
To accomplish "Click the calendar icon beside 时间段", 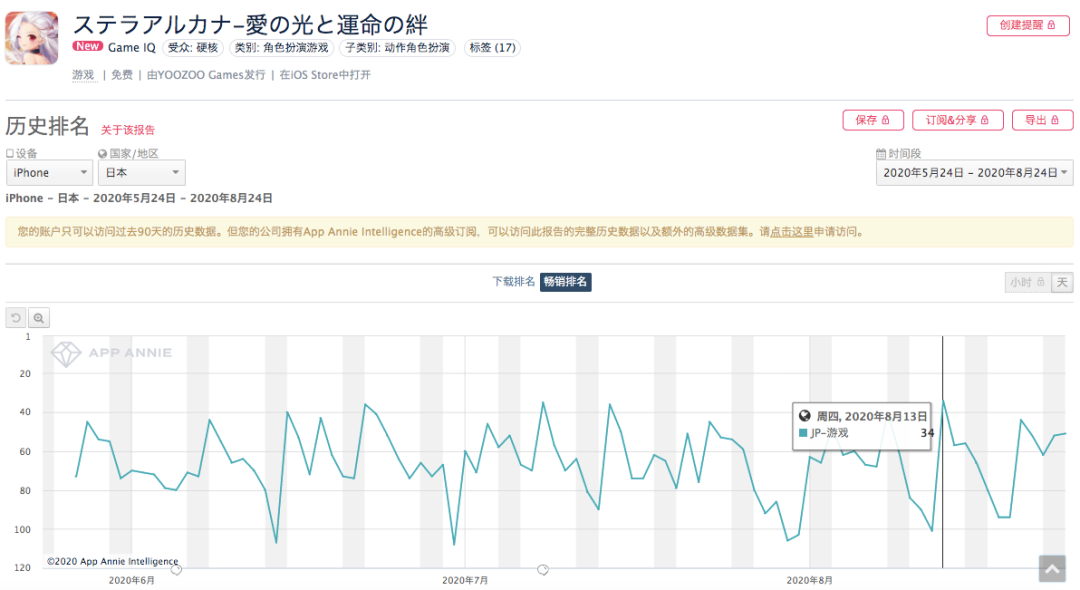I will tap(881, 154).
